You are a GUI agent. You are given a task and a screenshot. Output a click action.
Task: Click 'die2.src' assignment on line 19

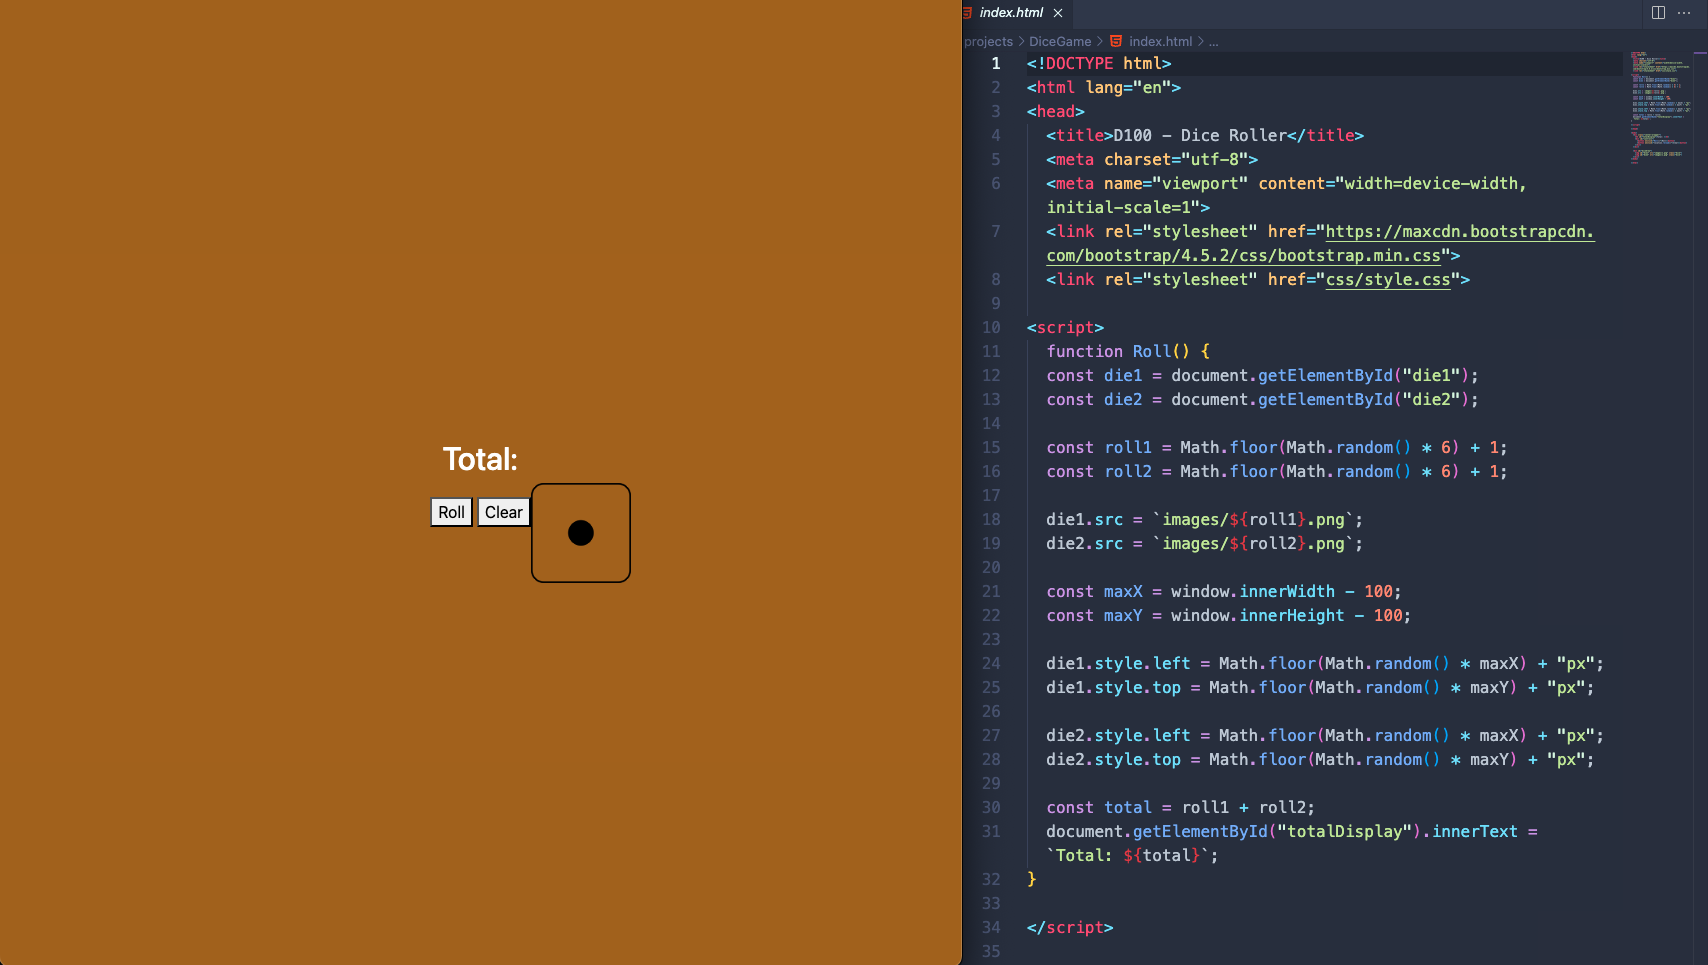[1084, 543]
